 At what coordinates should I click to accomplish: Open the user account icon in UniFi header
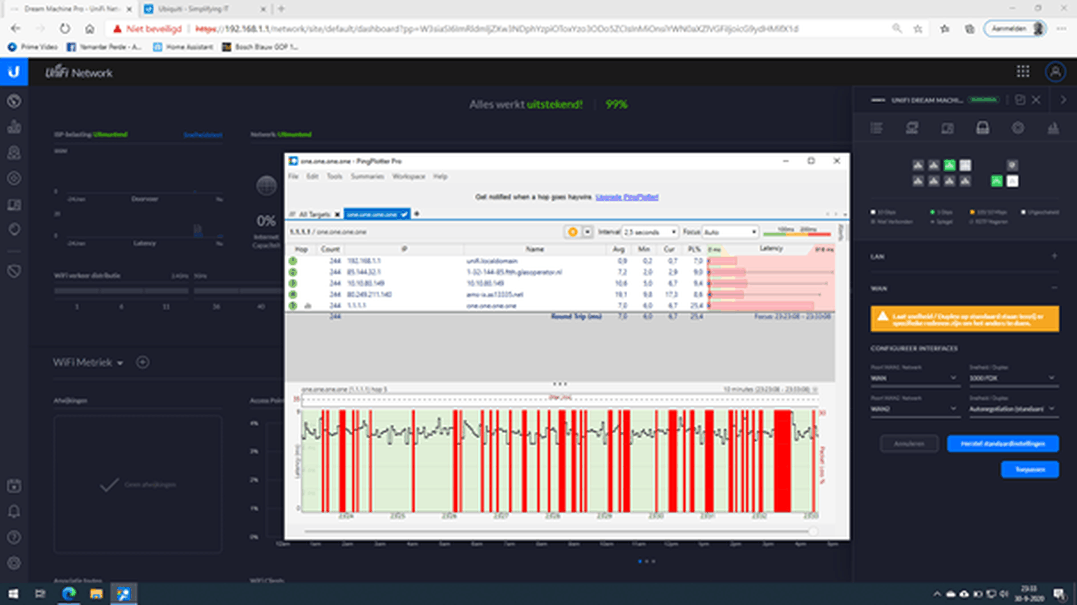coord(1055,71)
